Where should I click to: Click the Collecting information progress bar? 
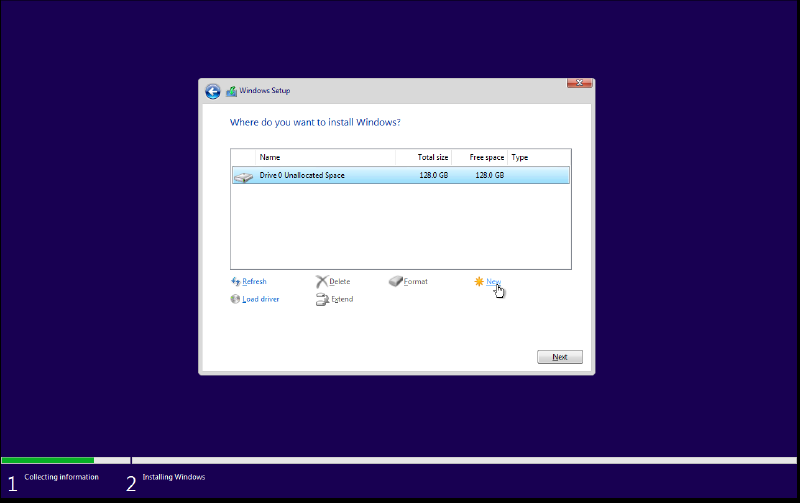click(66, 460)
